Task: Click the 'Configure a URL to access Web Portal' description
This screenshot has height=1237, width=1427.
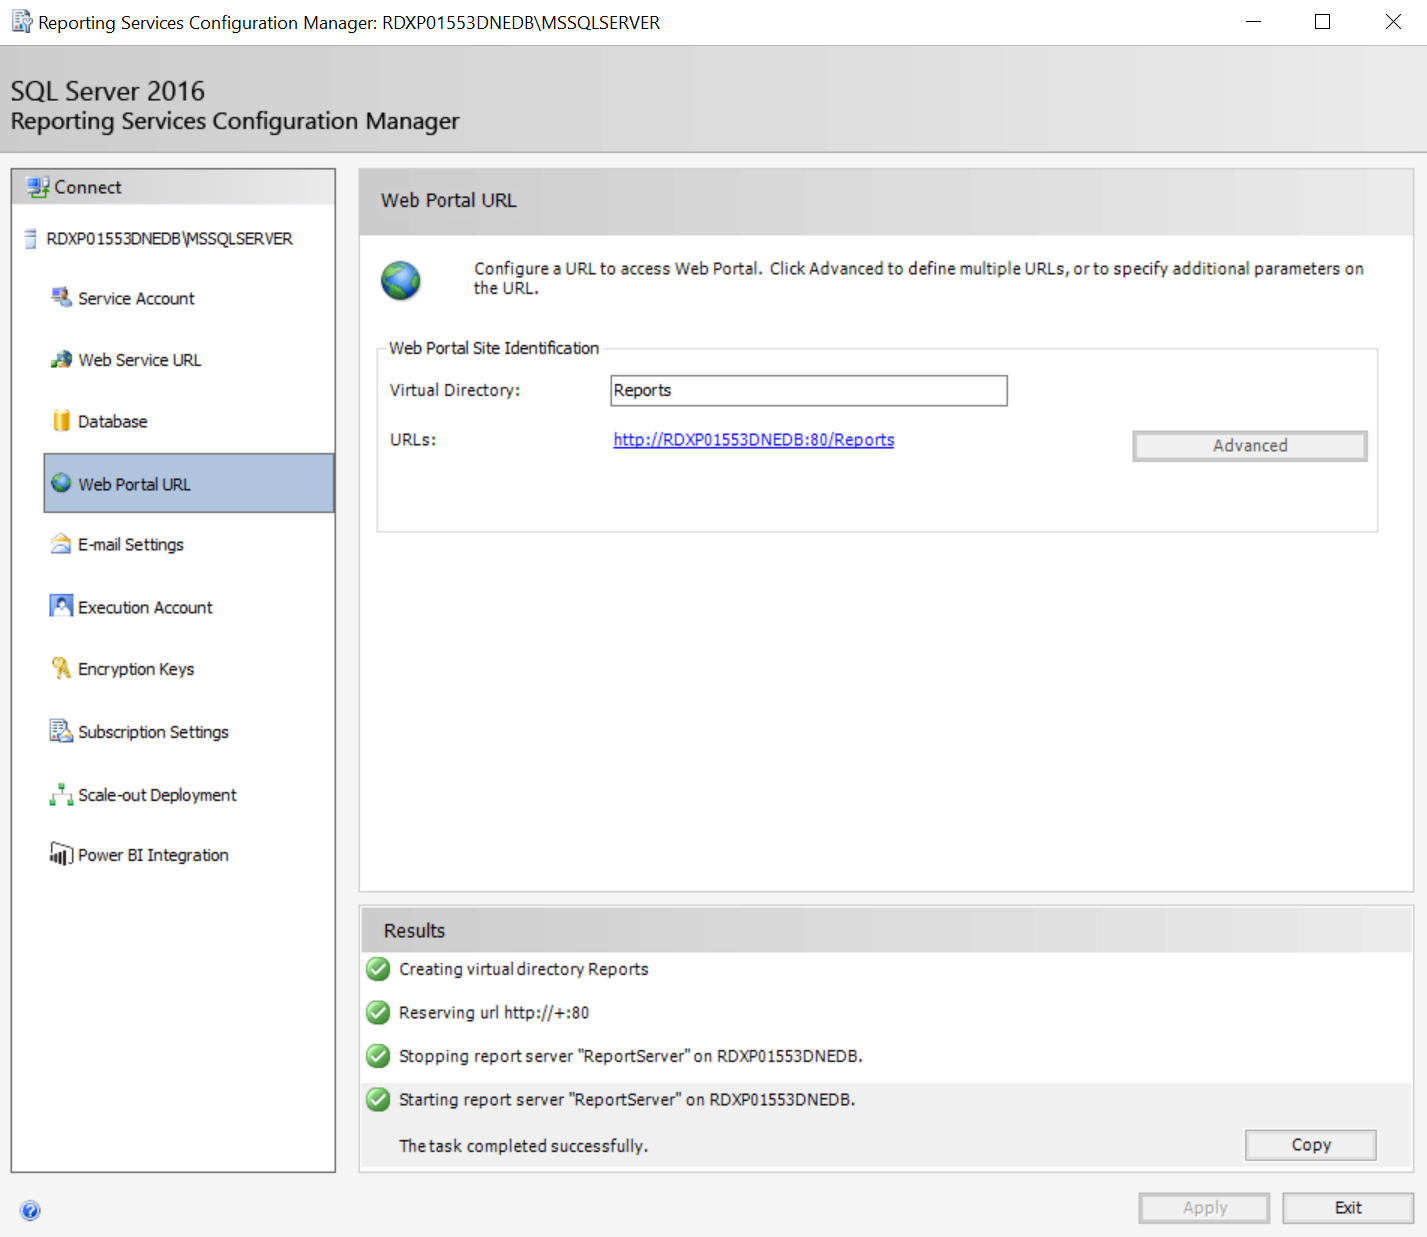Action: 919,278
